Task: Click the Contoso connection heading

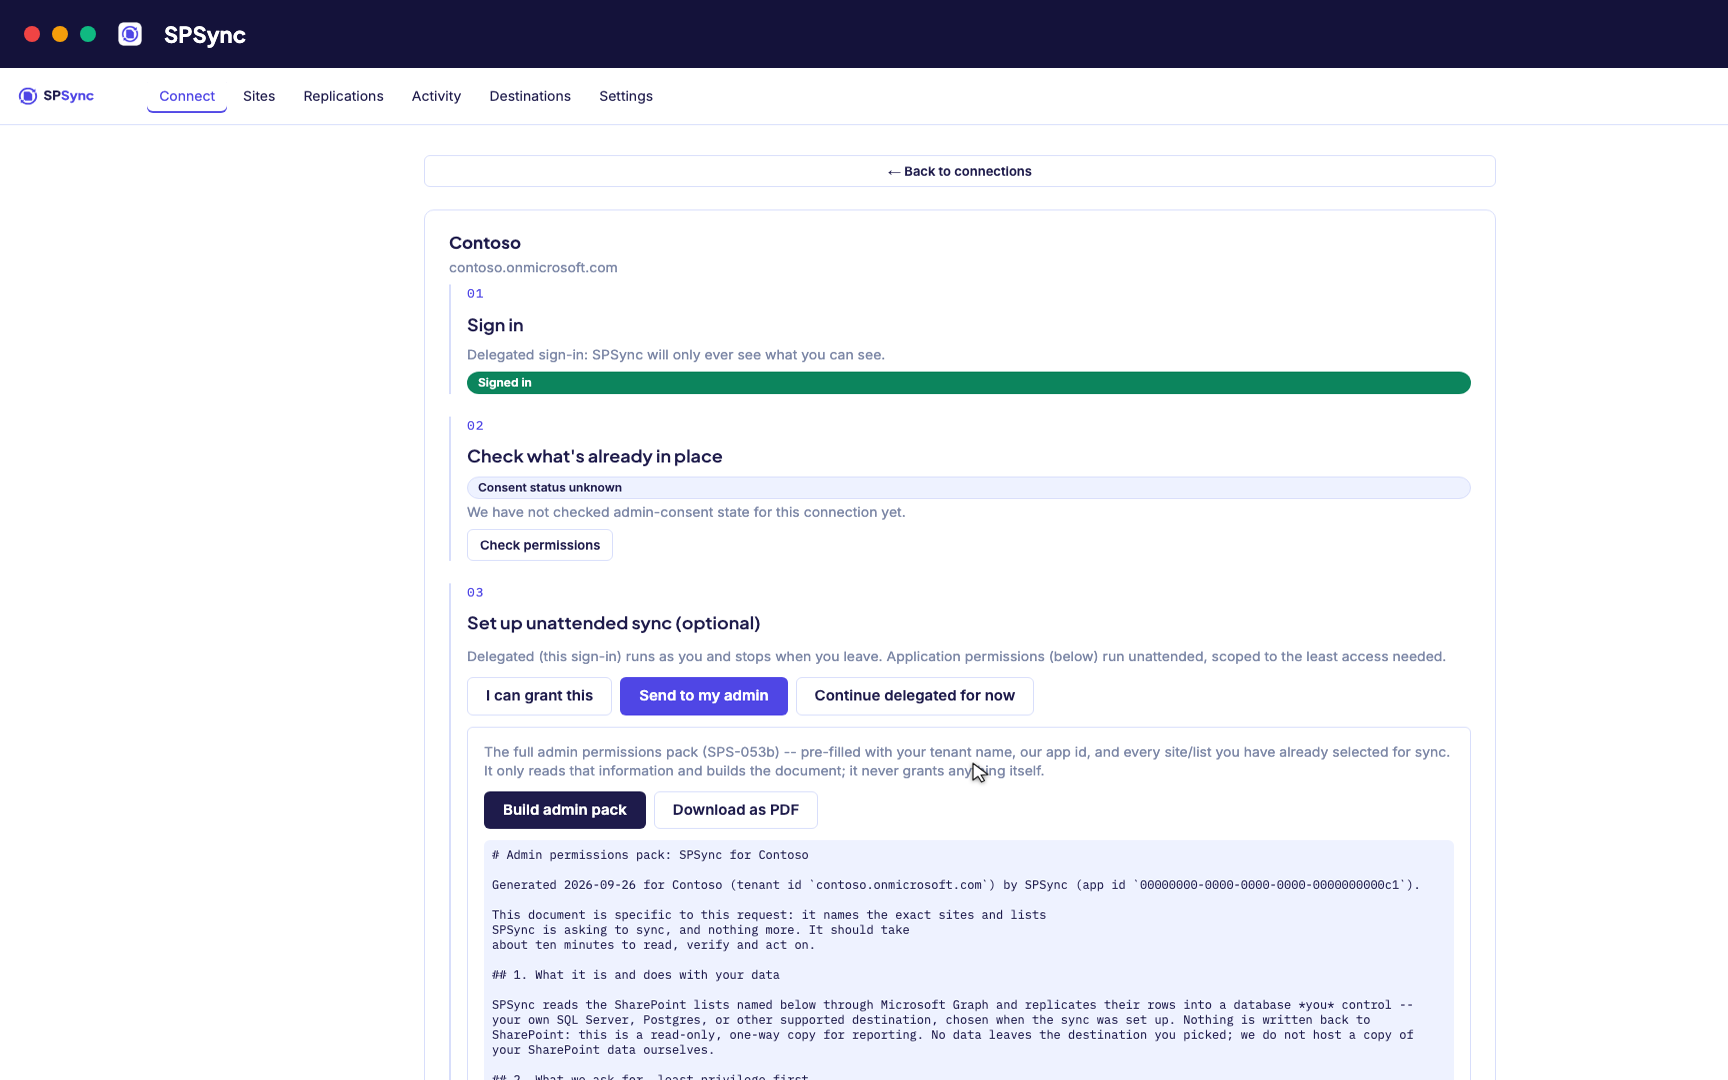Action: click(x=485, y=243)
